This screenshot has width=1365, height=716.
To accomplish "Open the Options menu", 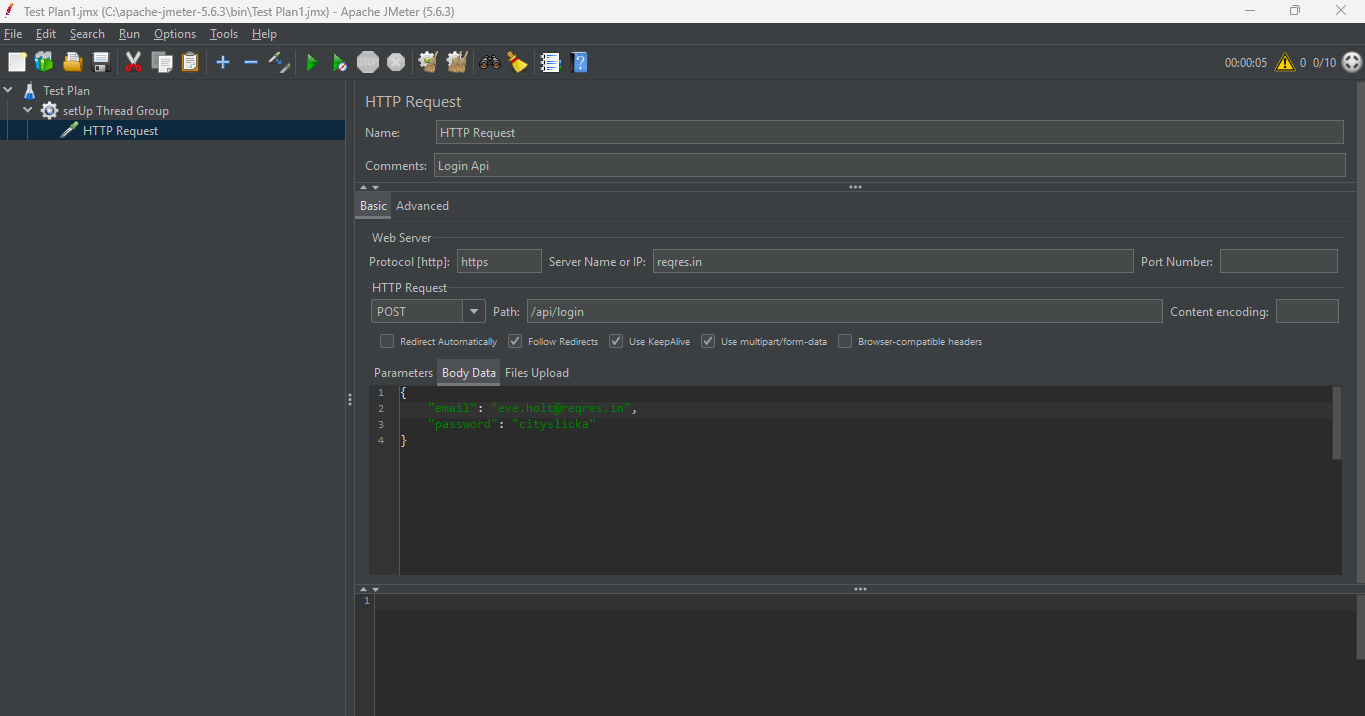I will (x=175, y=34).
